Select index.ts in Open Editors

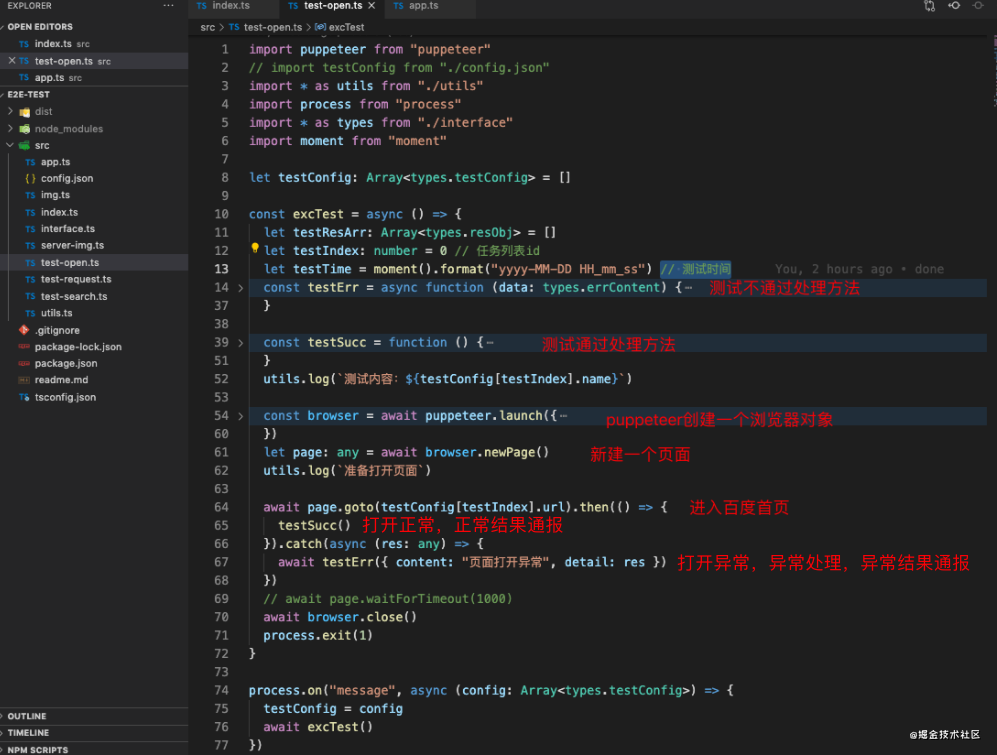(53, 44)
